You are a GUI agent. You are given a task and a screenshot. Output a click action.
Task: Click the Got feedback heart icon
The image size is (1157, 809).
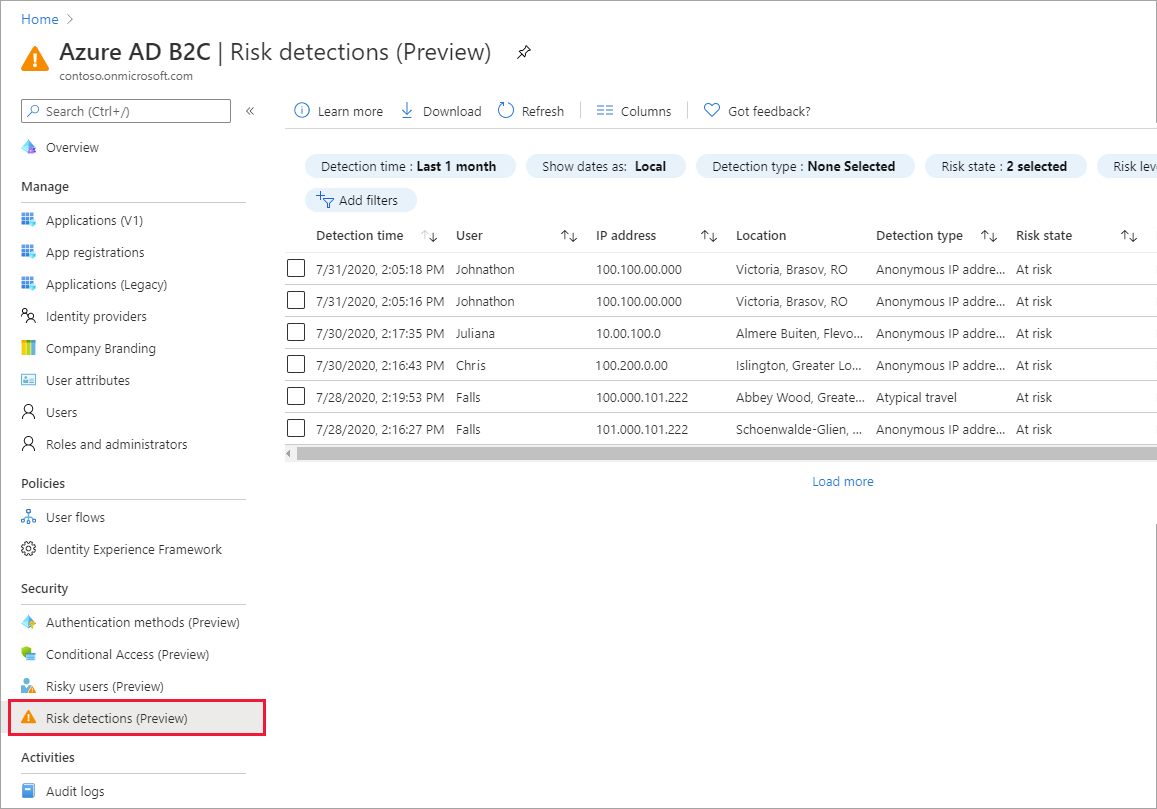712,111
